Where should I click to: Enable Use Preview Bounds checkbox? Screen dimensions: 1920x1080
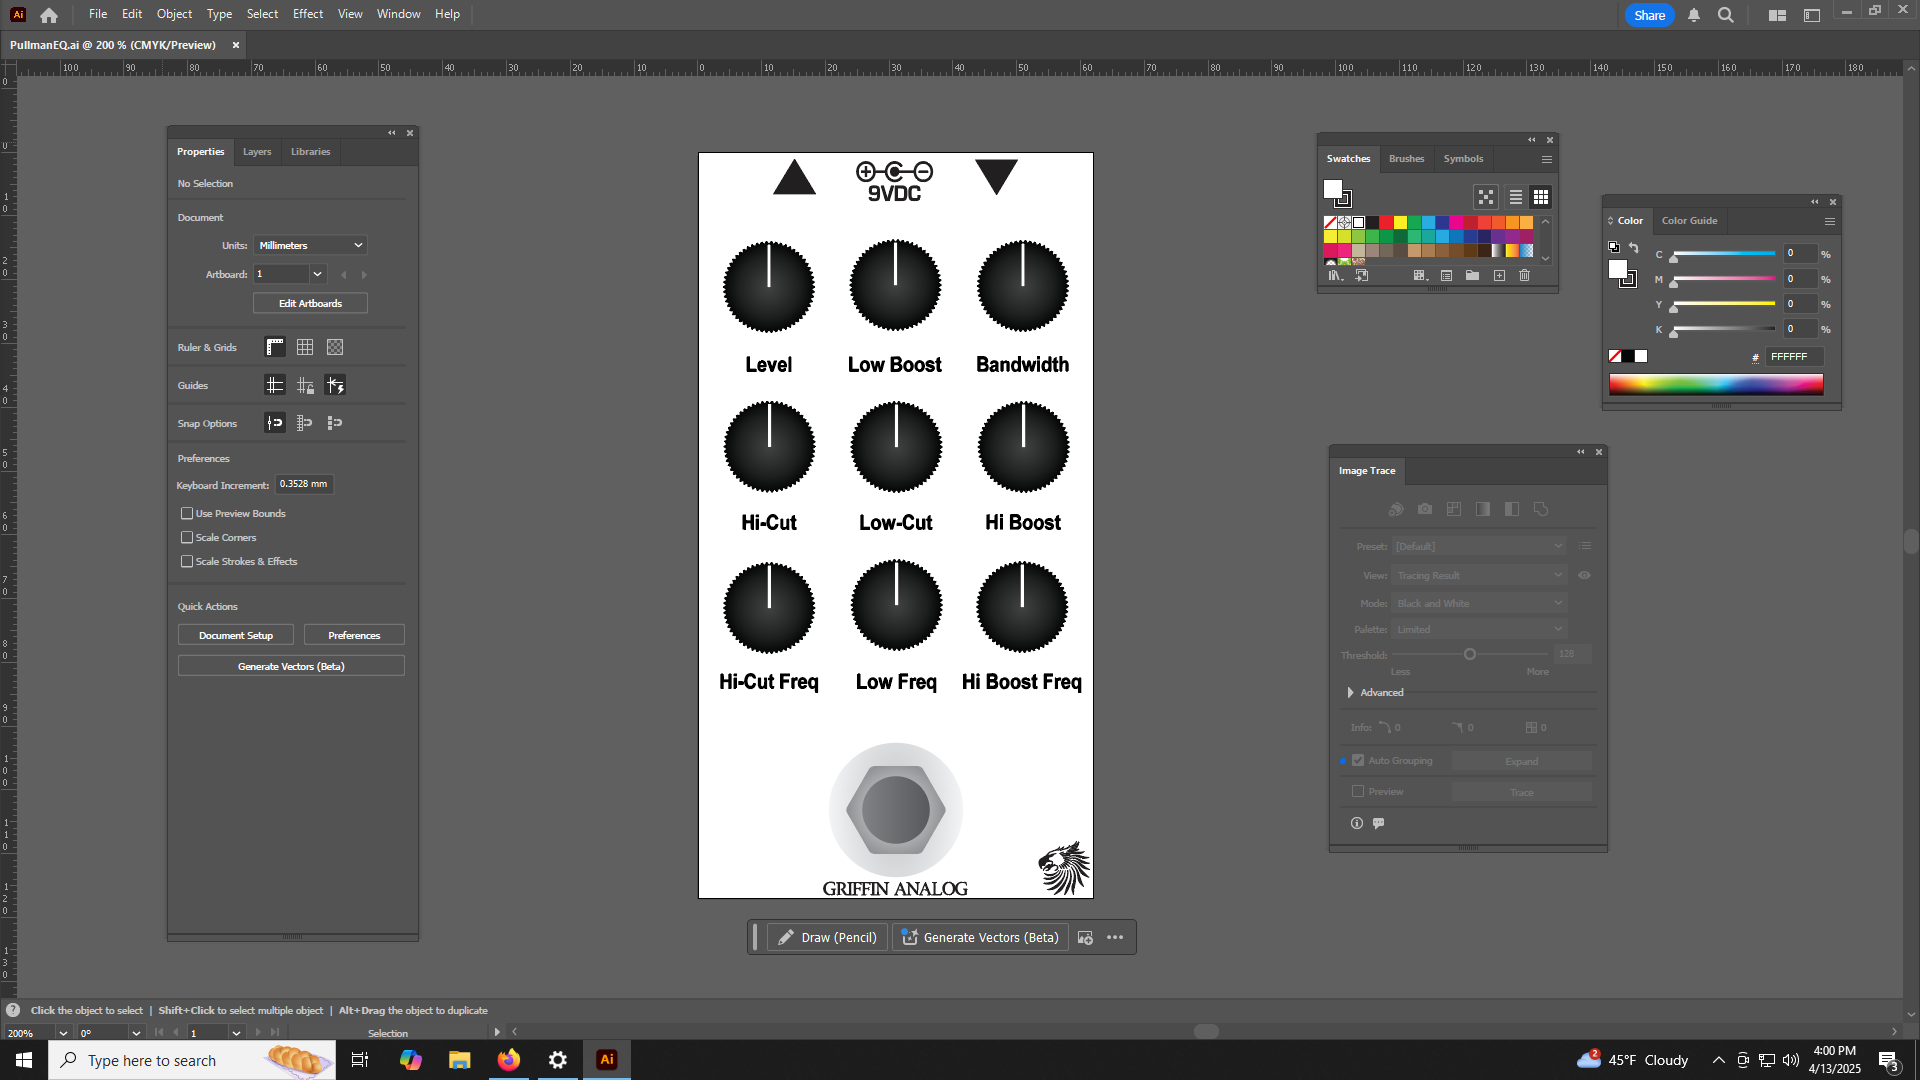[x=187, y=513]
